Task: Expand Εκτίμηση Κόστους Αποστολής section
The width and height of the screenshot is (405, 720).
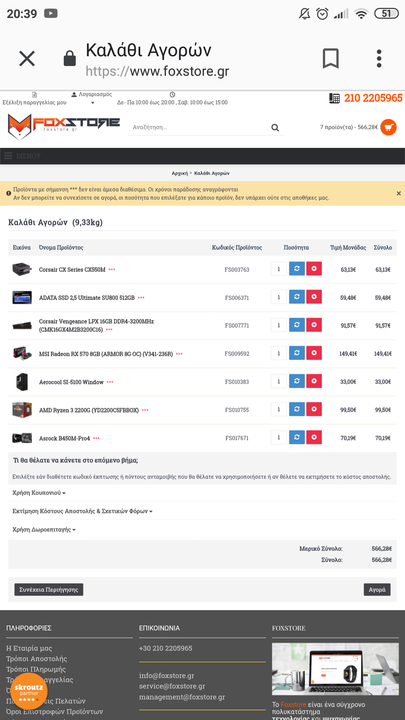Action: coord(82,511)
